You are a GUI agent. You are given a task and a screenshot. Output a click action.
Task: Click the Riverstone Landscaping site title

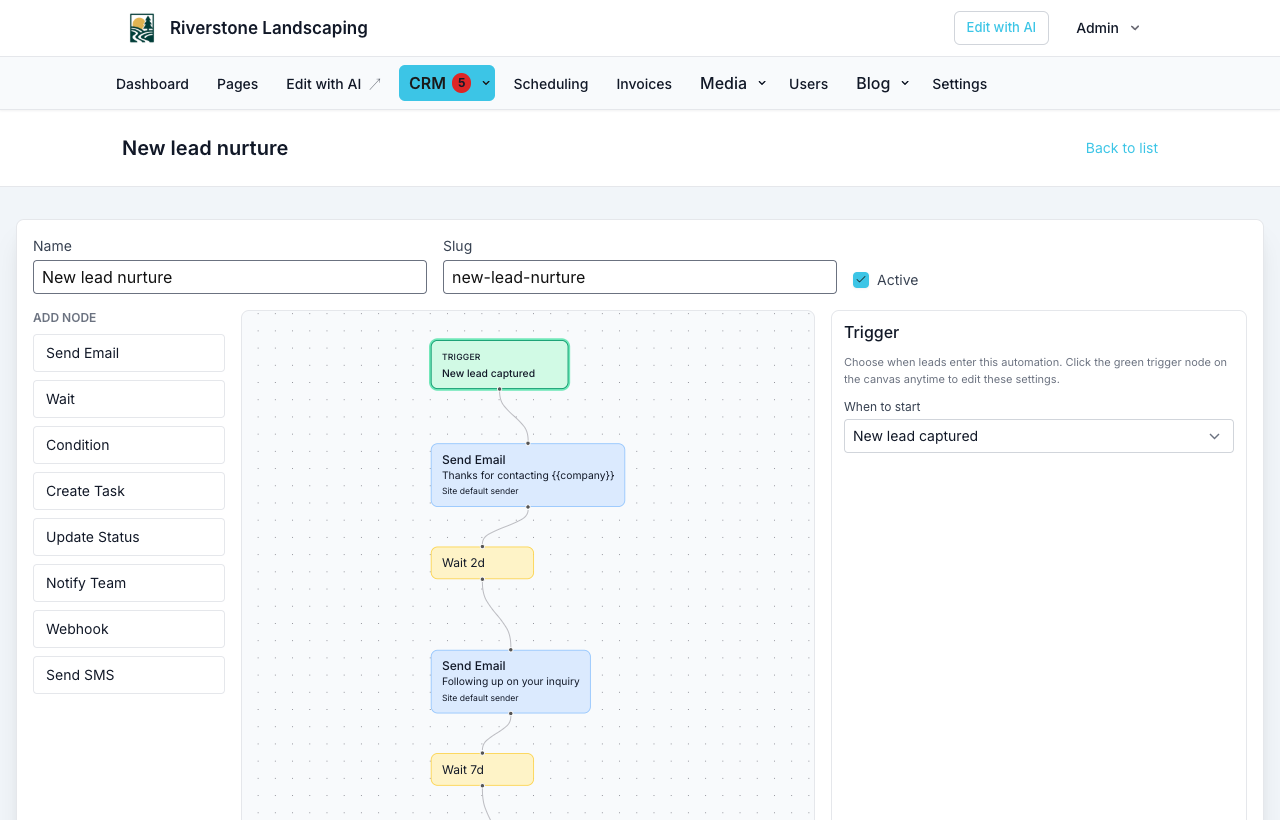click(269, 28)
